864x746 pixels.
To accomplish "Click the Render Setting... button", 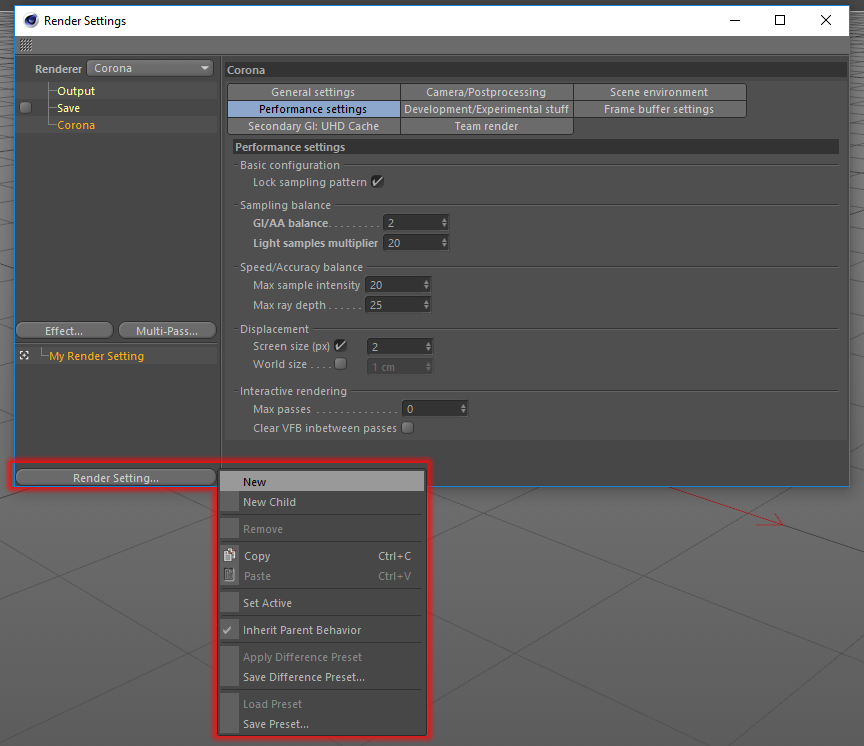I will coord(116,478).
